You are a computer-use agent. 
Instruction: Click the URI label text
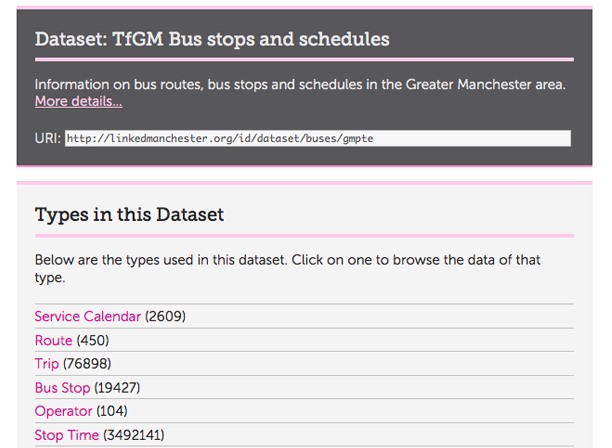click(47, 138)
